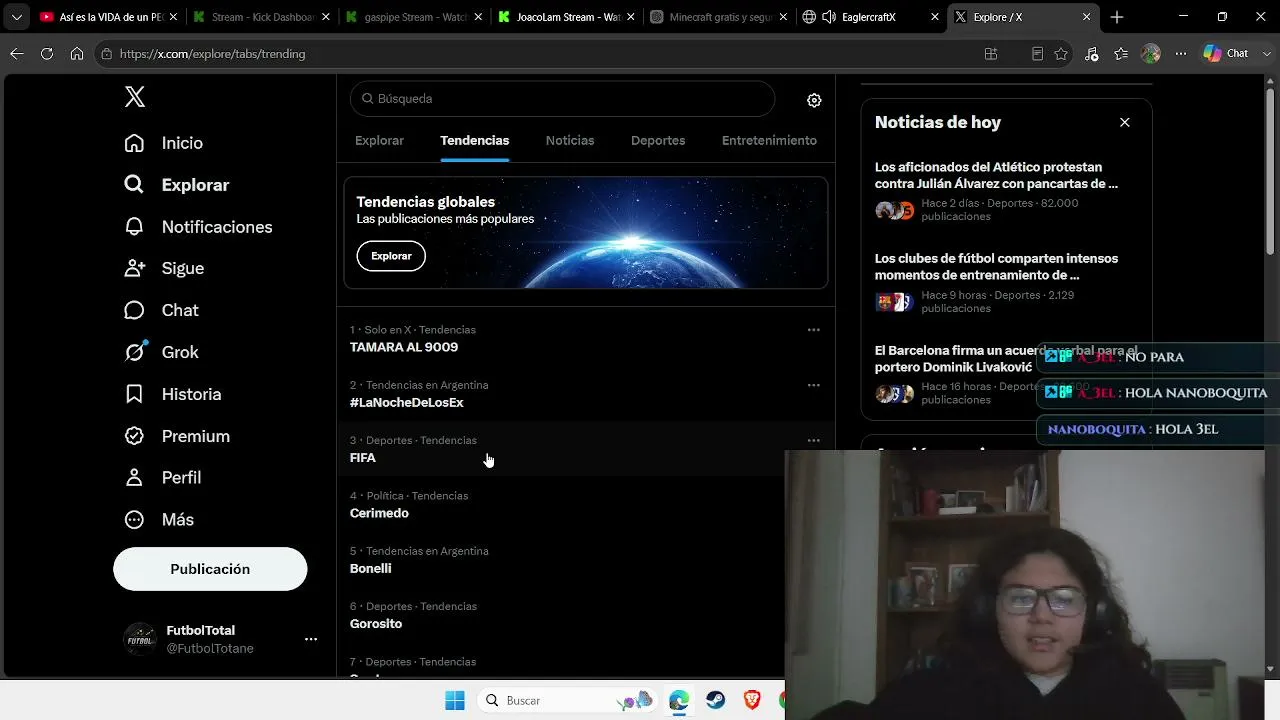The width and height of the screenshot is (1280, 720).
Task: Switch to the Deportes tab
Action: [658, 141]
